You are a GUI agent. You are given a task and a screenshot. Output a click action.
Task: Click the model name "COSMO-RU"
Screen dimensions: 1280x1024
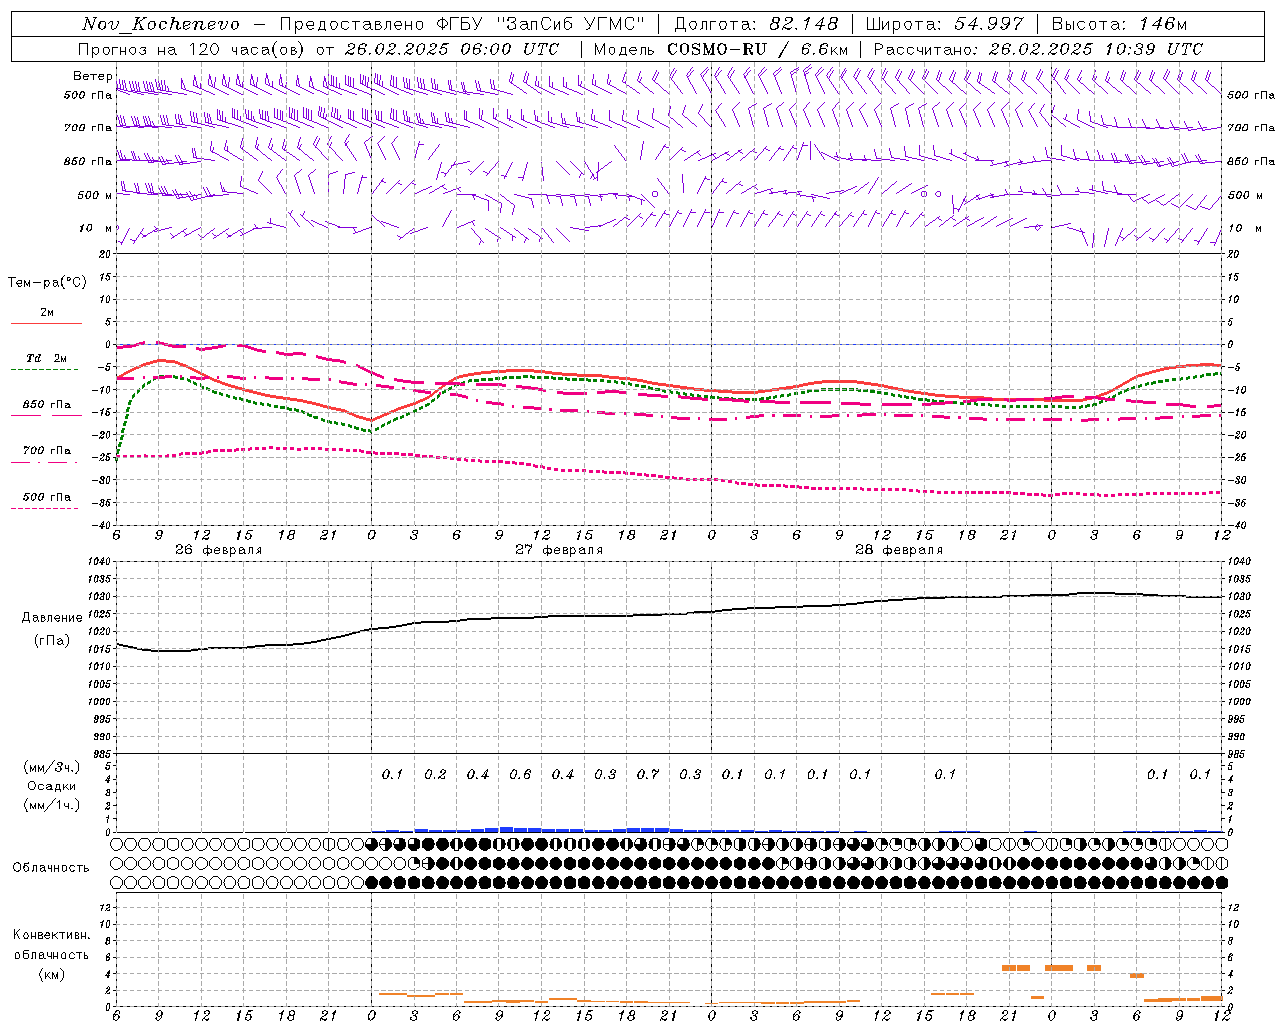click(x=717, y=49)
